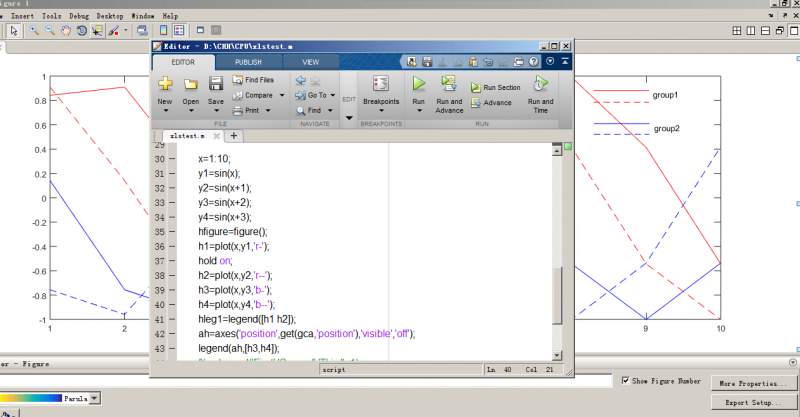Open the Editor Help question mark icon
Screen dimensions: 800x417
click(x=533, y=62)
